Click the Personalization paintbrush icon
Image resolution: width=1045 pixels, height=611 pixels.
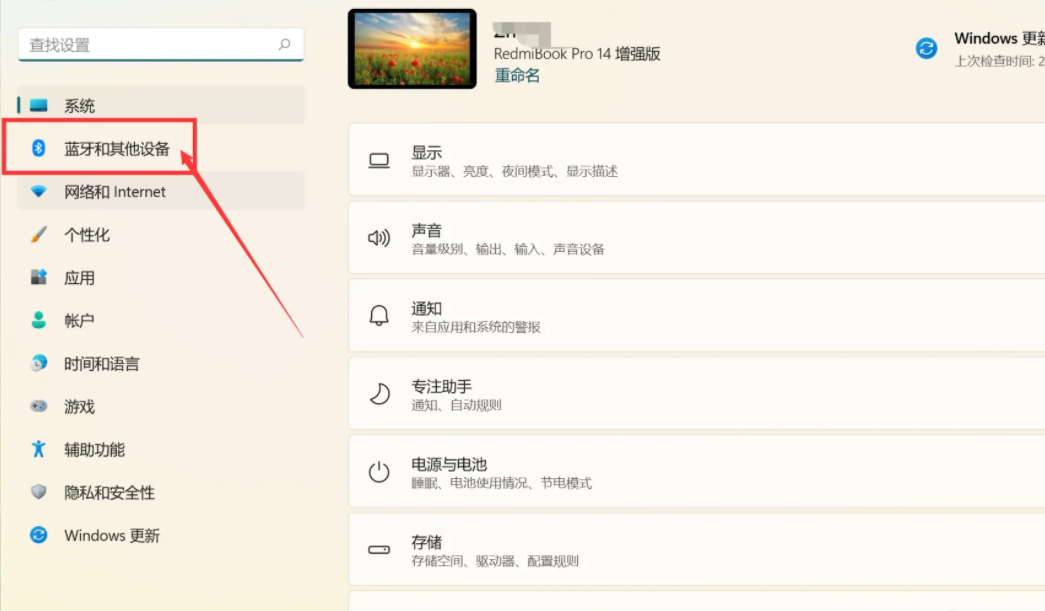39,235
